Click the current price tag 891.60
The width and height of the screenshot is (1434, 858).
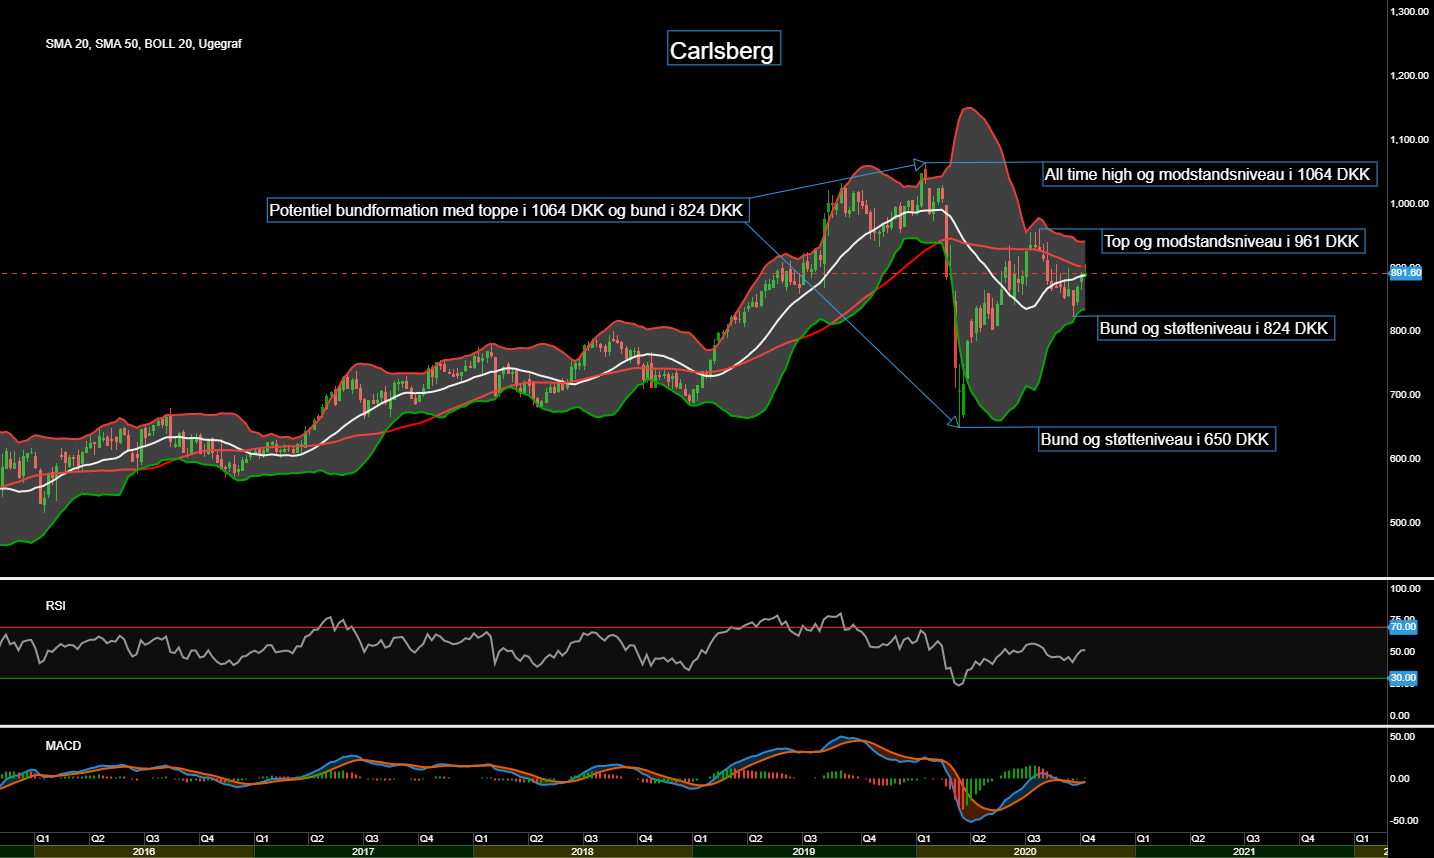click(x=1405, y=272)
